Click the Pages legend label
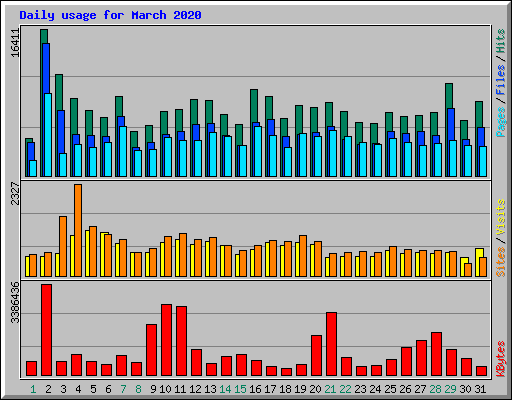Screen dimensions: 512x400 (x=501, y=122)
